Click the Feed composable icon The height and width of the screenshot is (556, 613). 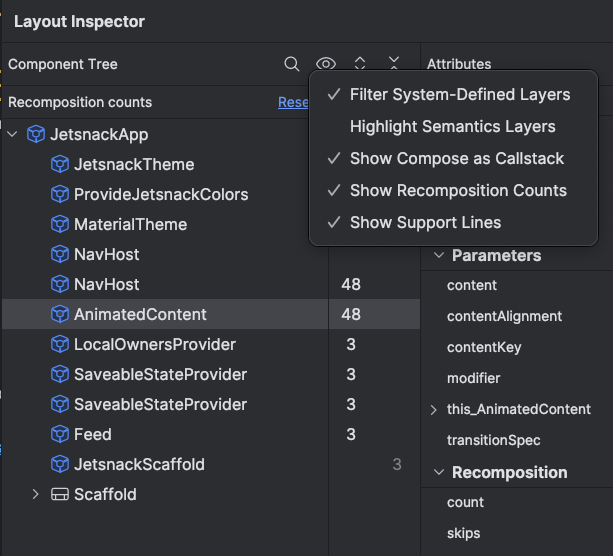click(60, 434)
